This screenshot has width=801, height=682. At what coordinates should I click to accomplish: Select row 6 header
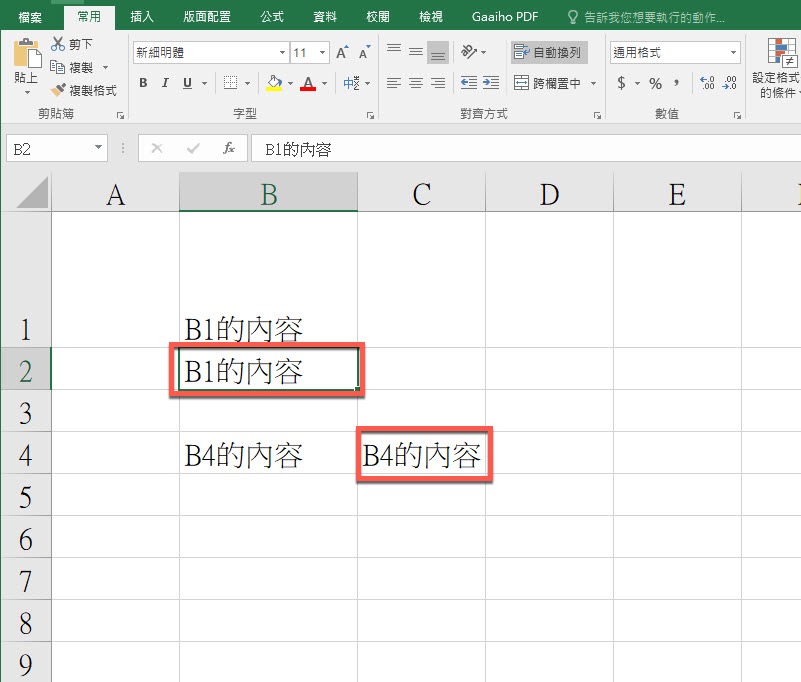coord(26,537)
